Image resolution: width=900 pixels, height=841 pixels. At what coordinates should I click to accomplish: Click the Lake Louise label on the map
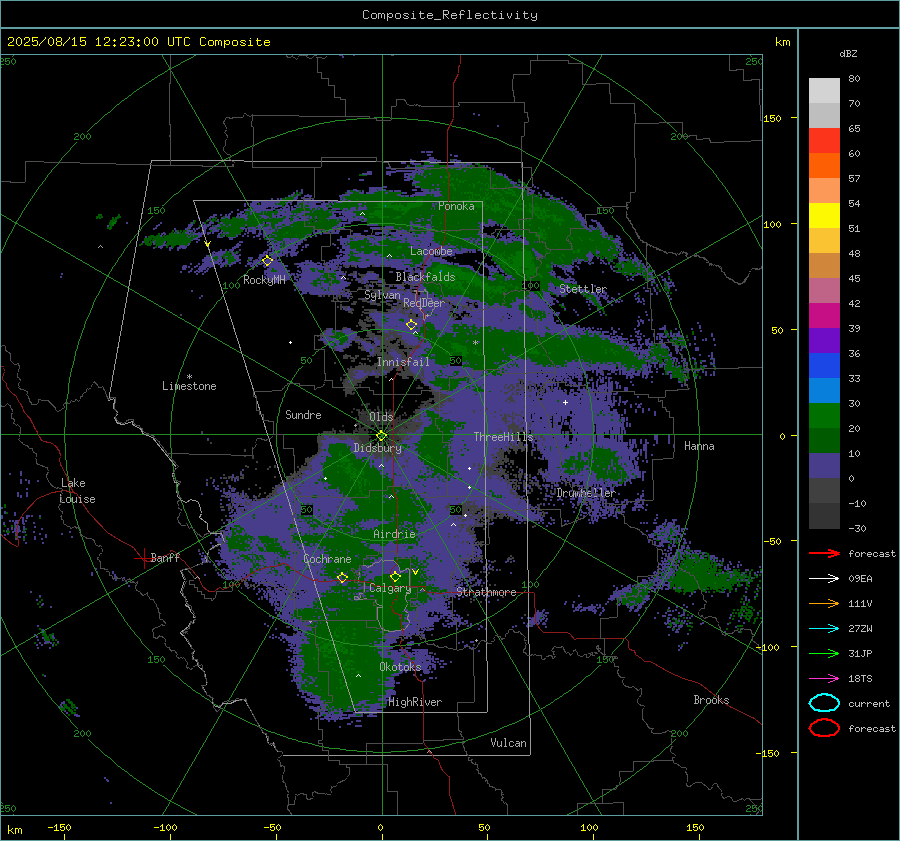click(77, 491)
